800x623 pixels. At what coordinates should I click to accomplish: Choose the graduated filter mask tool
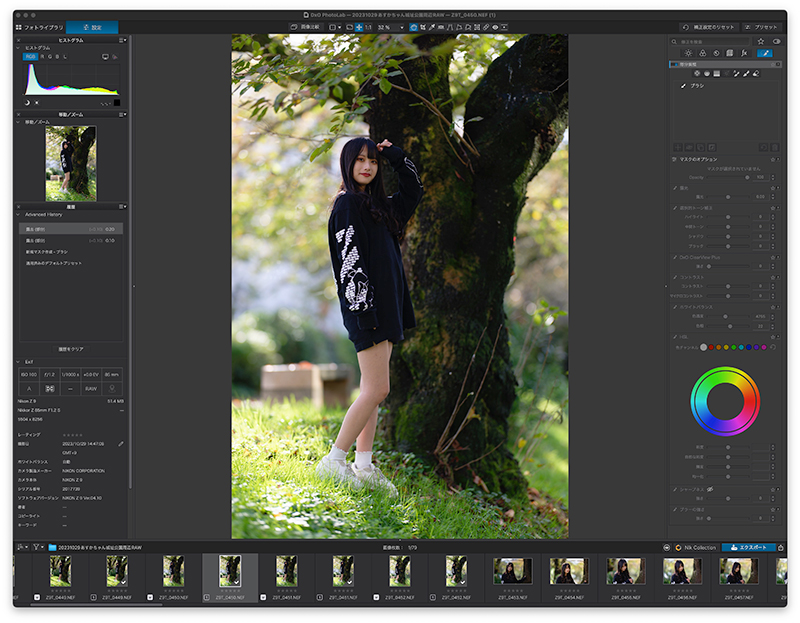[x=716, y=73]
